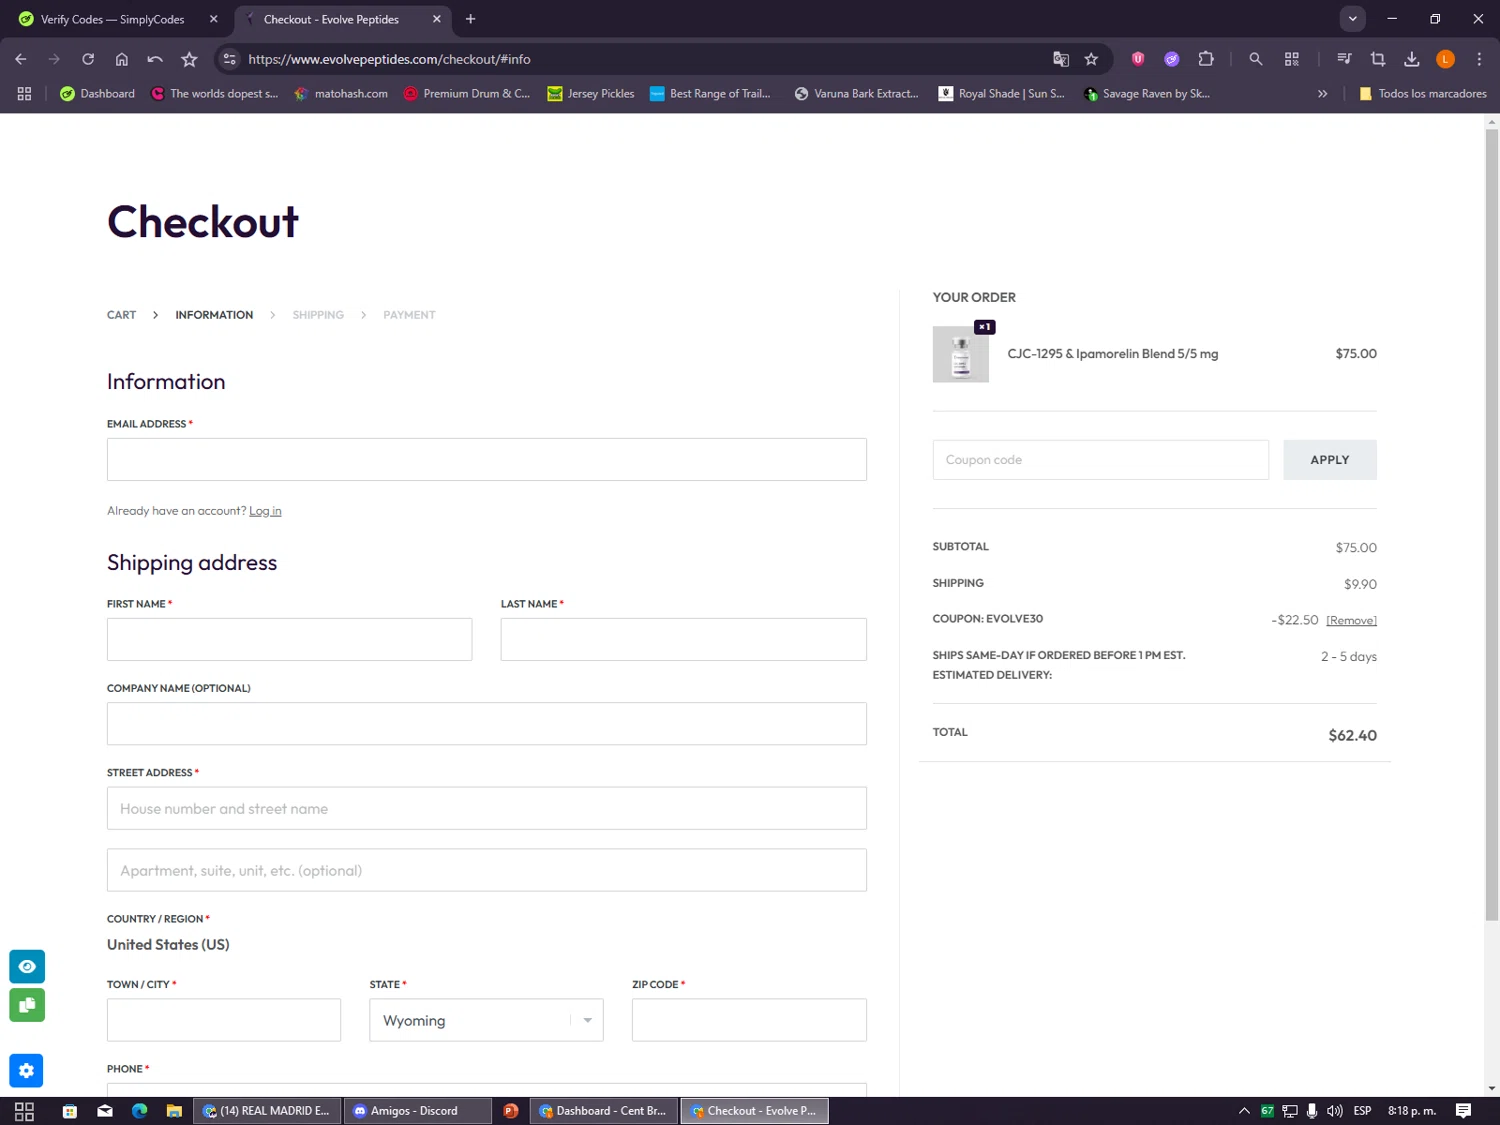Open the media playlist control icon
This screenshot has height=1125, width=1500.
pos(1344,59)
